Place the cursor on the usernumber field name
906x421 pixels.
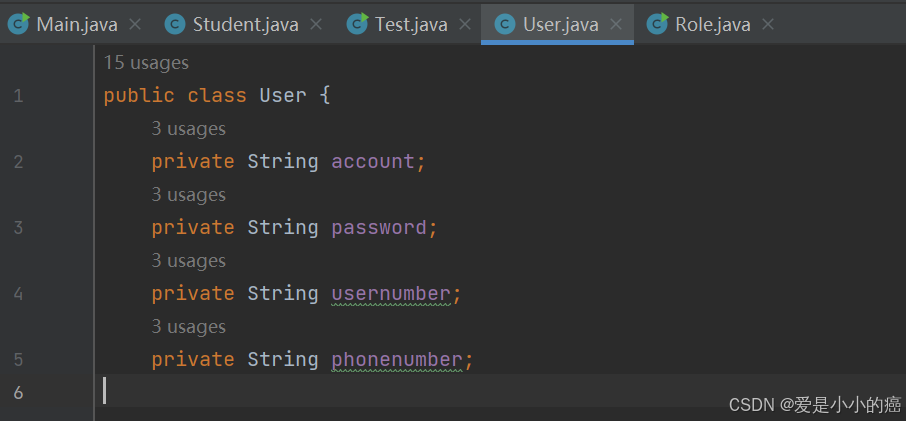(391, 294)
